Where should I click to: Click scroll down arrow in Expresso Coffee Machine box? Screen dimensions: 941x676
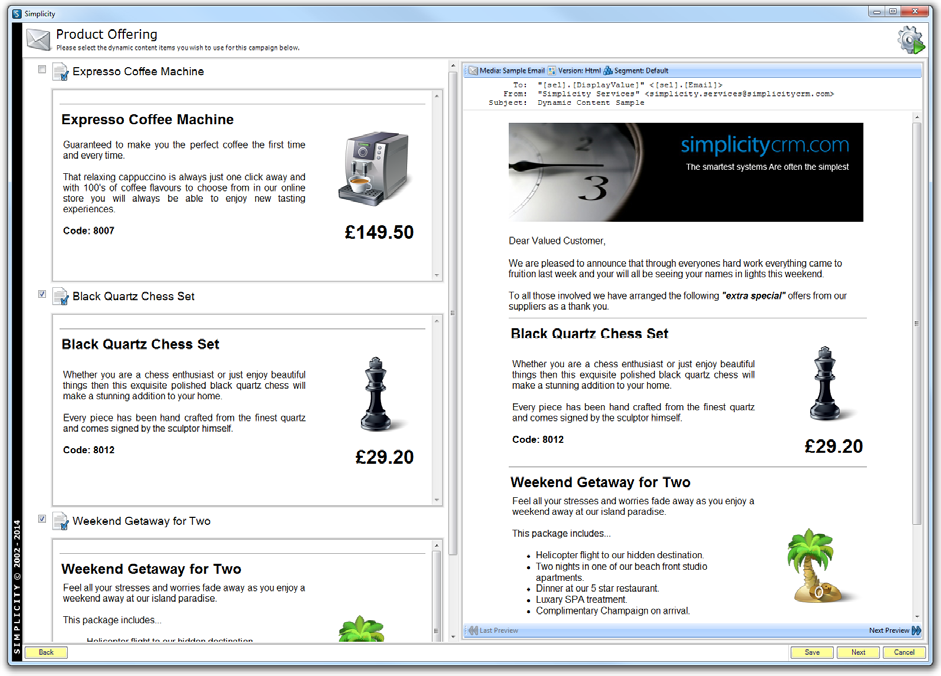(437, 275)
